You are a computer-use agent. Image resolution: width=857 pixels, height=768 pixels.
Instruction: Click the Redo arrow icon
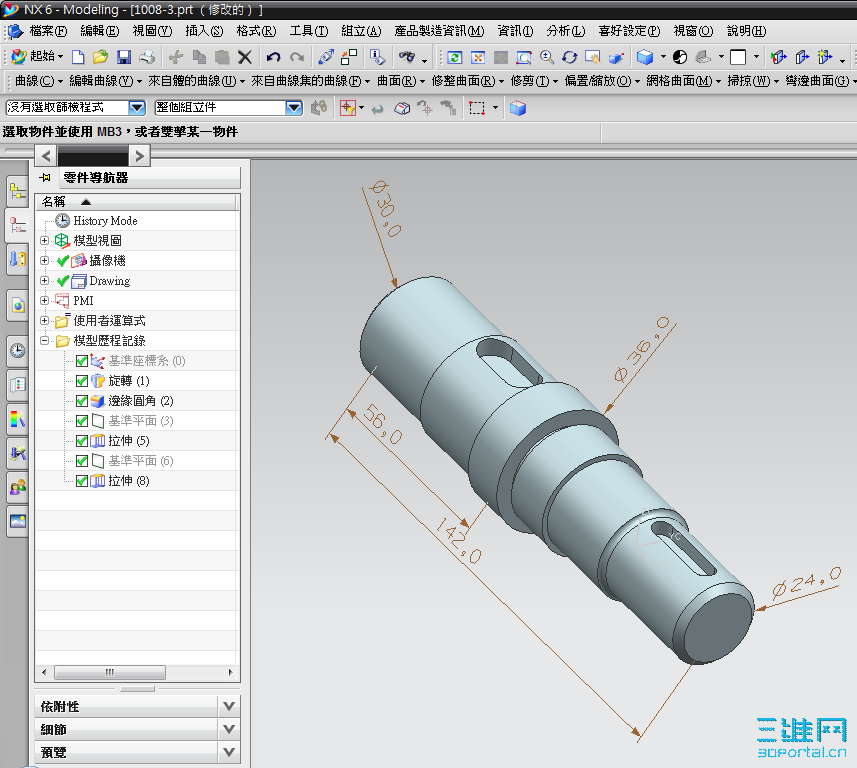coord(297,57)
